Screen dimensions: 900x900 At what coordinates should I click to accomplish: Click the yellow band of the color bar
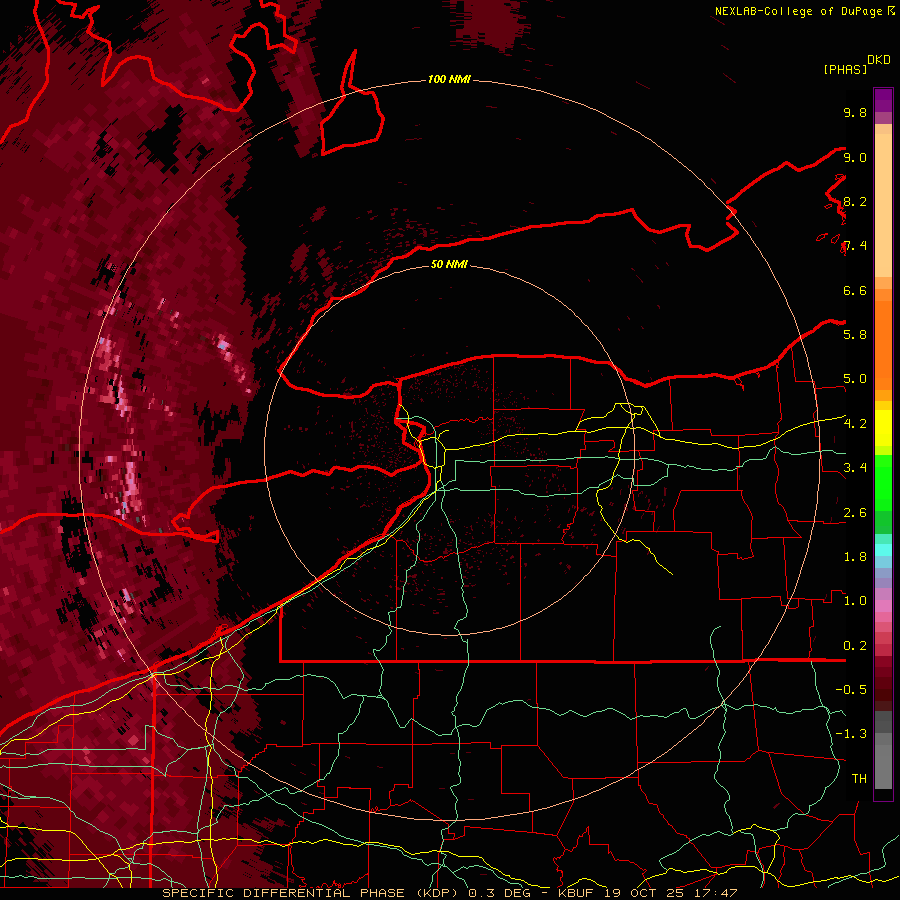(883, 428)
